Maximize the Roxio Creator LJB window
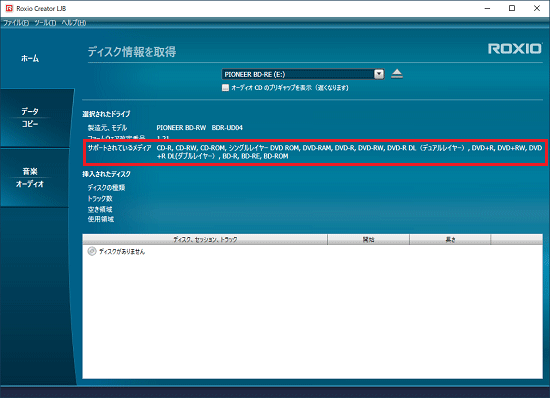 (512, 8)
